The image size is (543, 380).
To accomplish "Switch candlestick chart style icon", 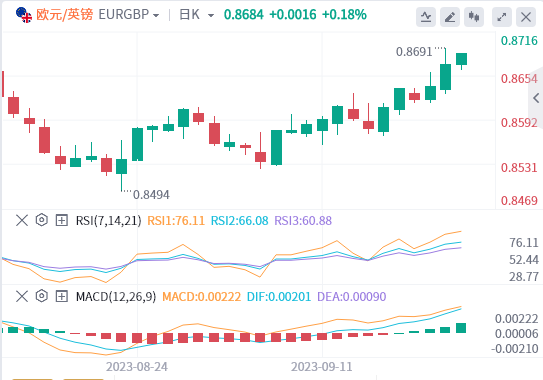I will (x=474, y=17).
